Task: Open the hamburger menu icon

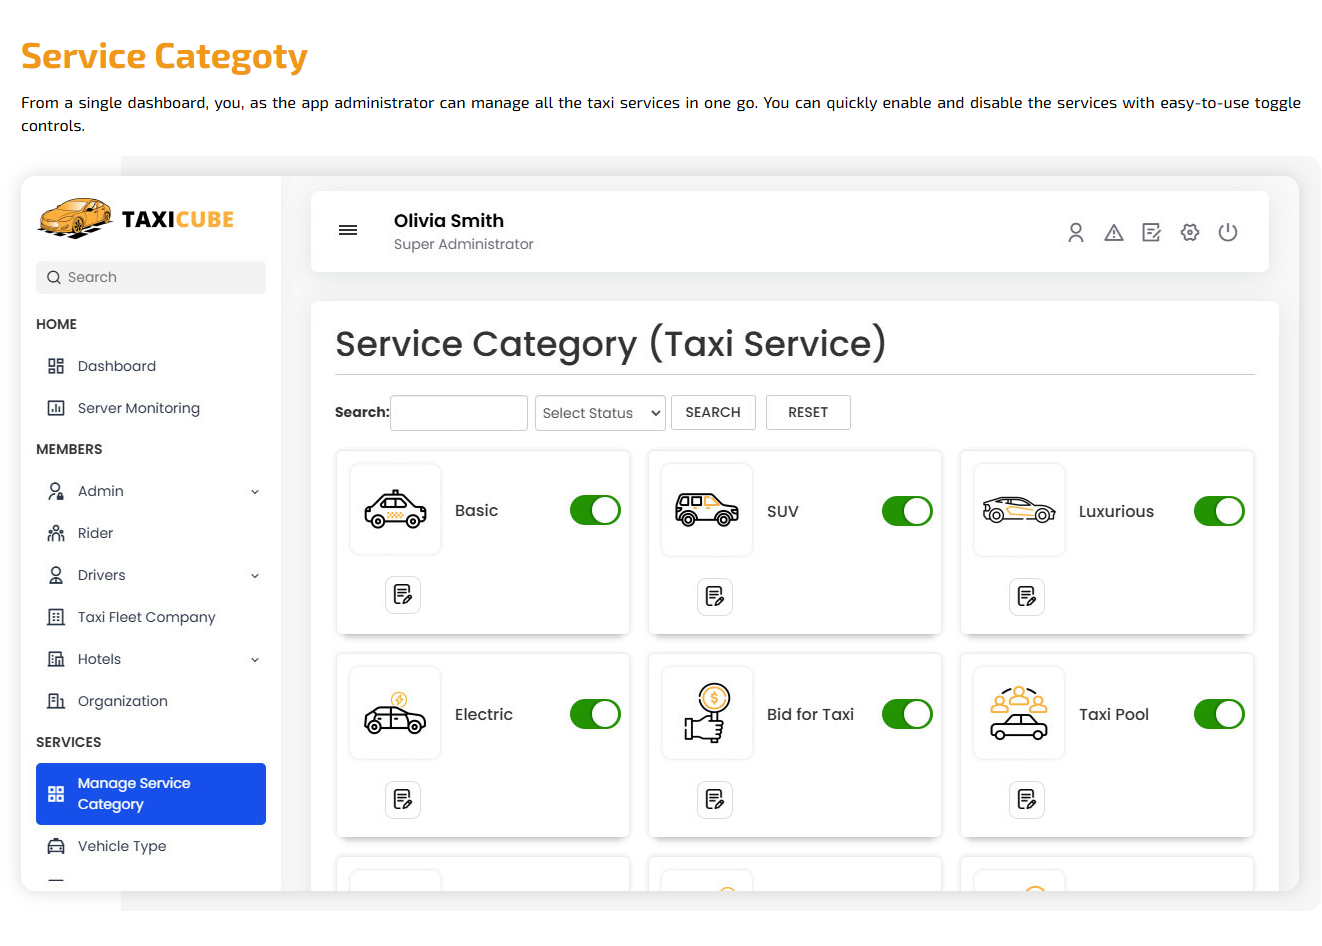Action: tap(348, 230)
